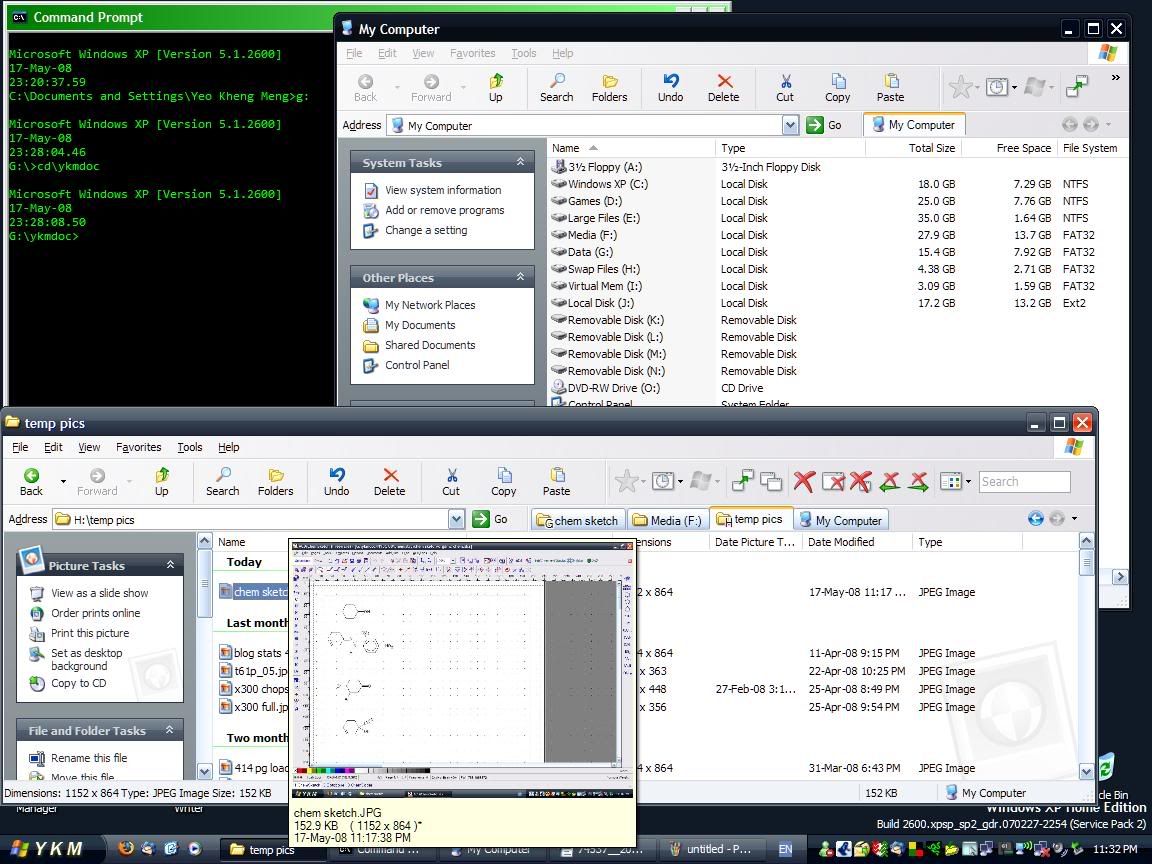Open address dropdown in temp pics window
The height and width of the screenshot is (864, 1152).
[x=456, y=519]
